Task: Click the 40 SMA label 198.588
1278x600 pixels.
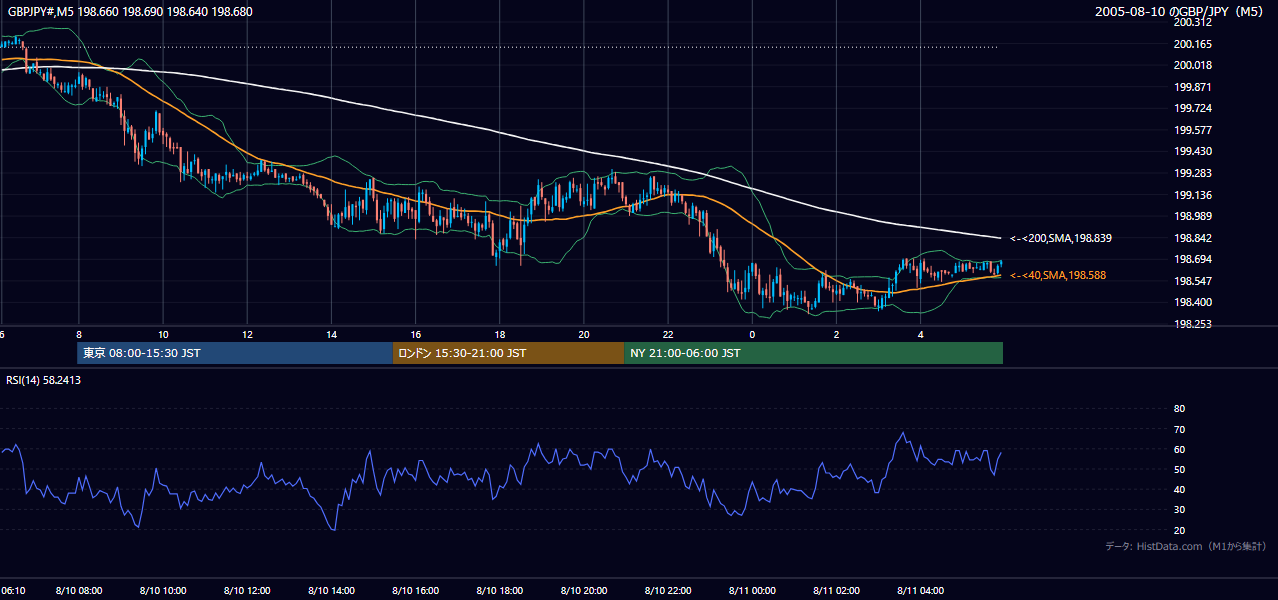Action: [1058, 275]
